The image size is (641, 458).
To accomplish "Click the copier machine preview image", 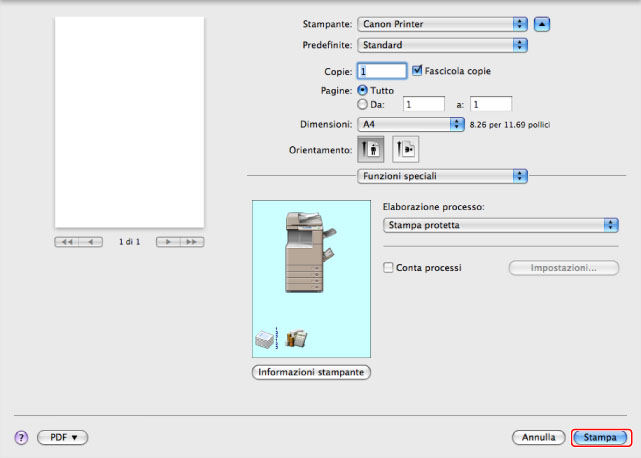I will [305, 251].
